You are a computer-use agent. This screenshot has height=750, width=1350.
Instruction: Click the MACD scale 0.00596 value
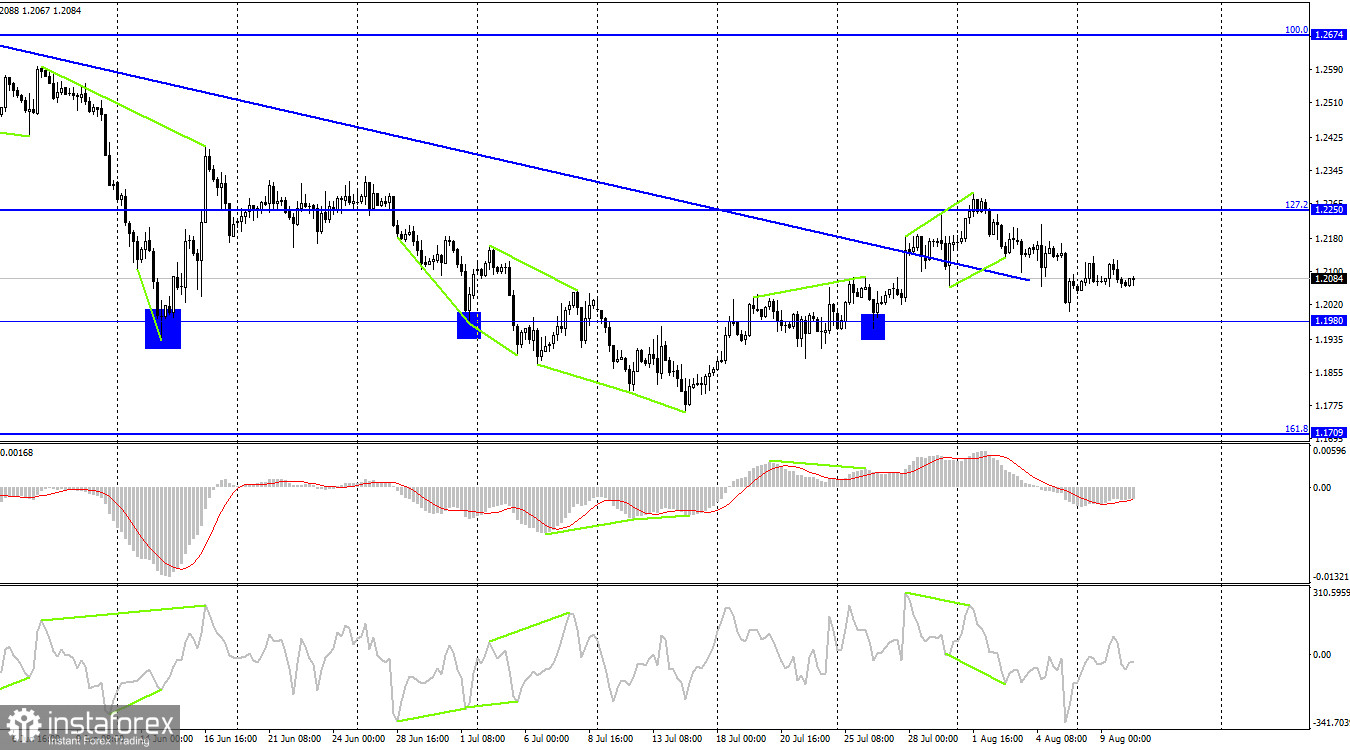(1331, 452)
